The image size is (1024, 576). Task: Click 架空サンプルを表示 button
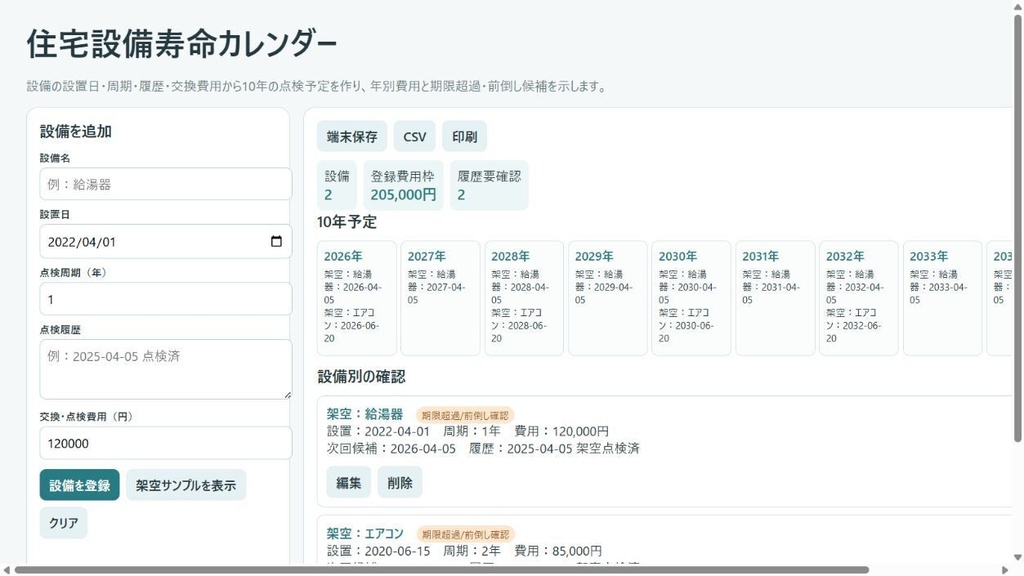186,485
